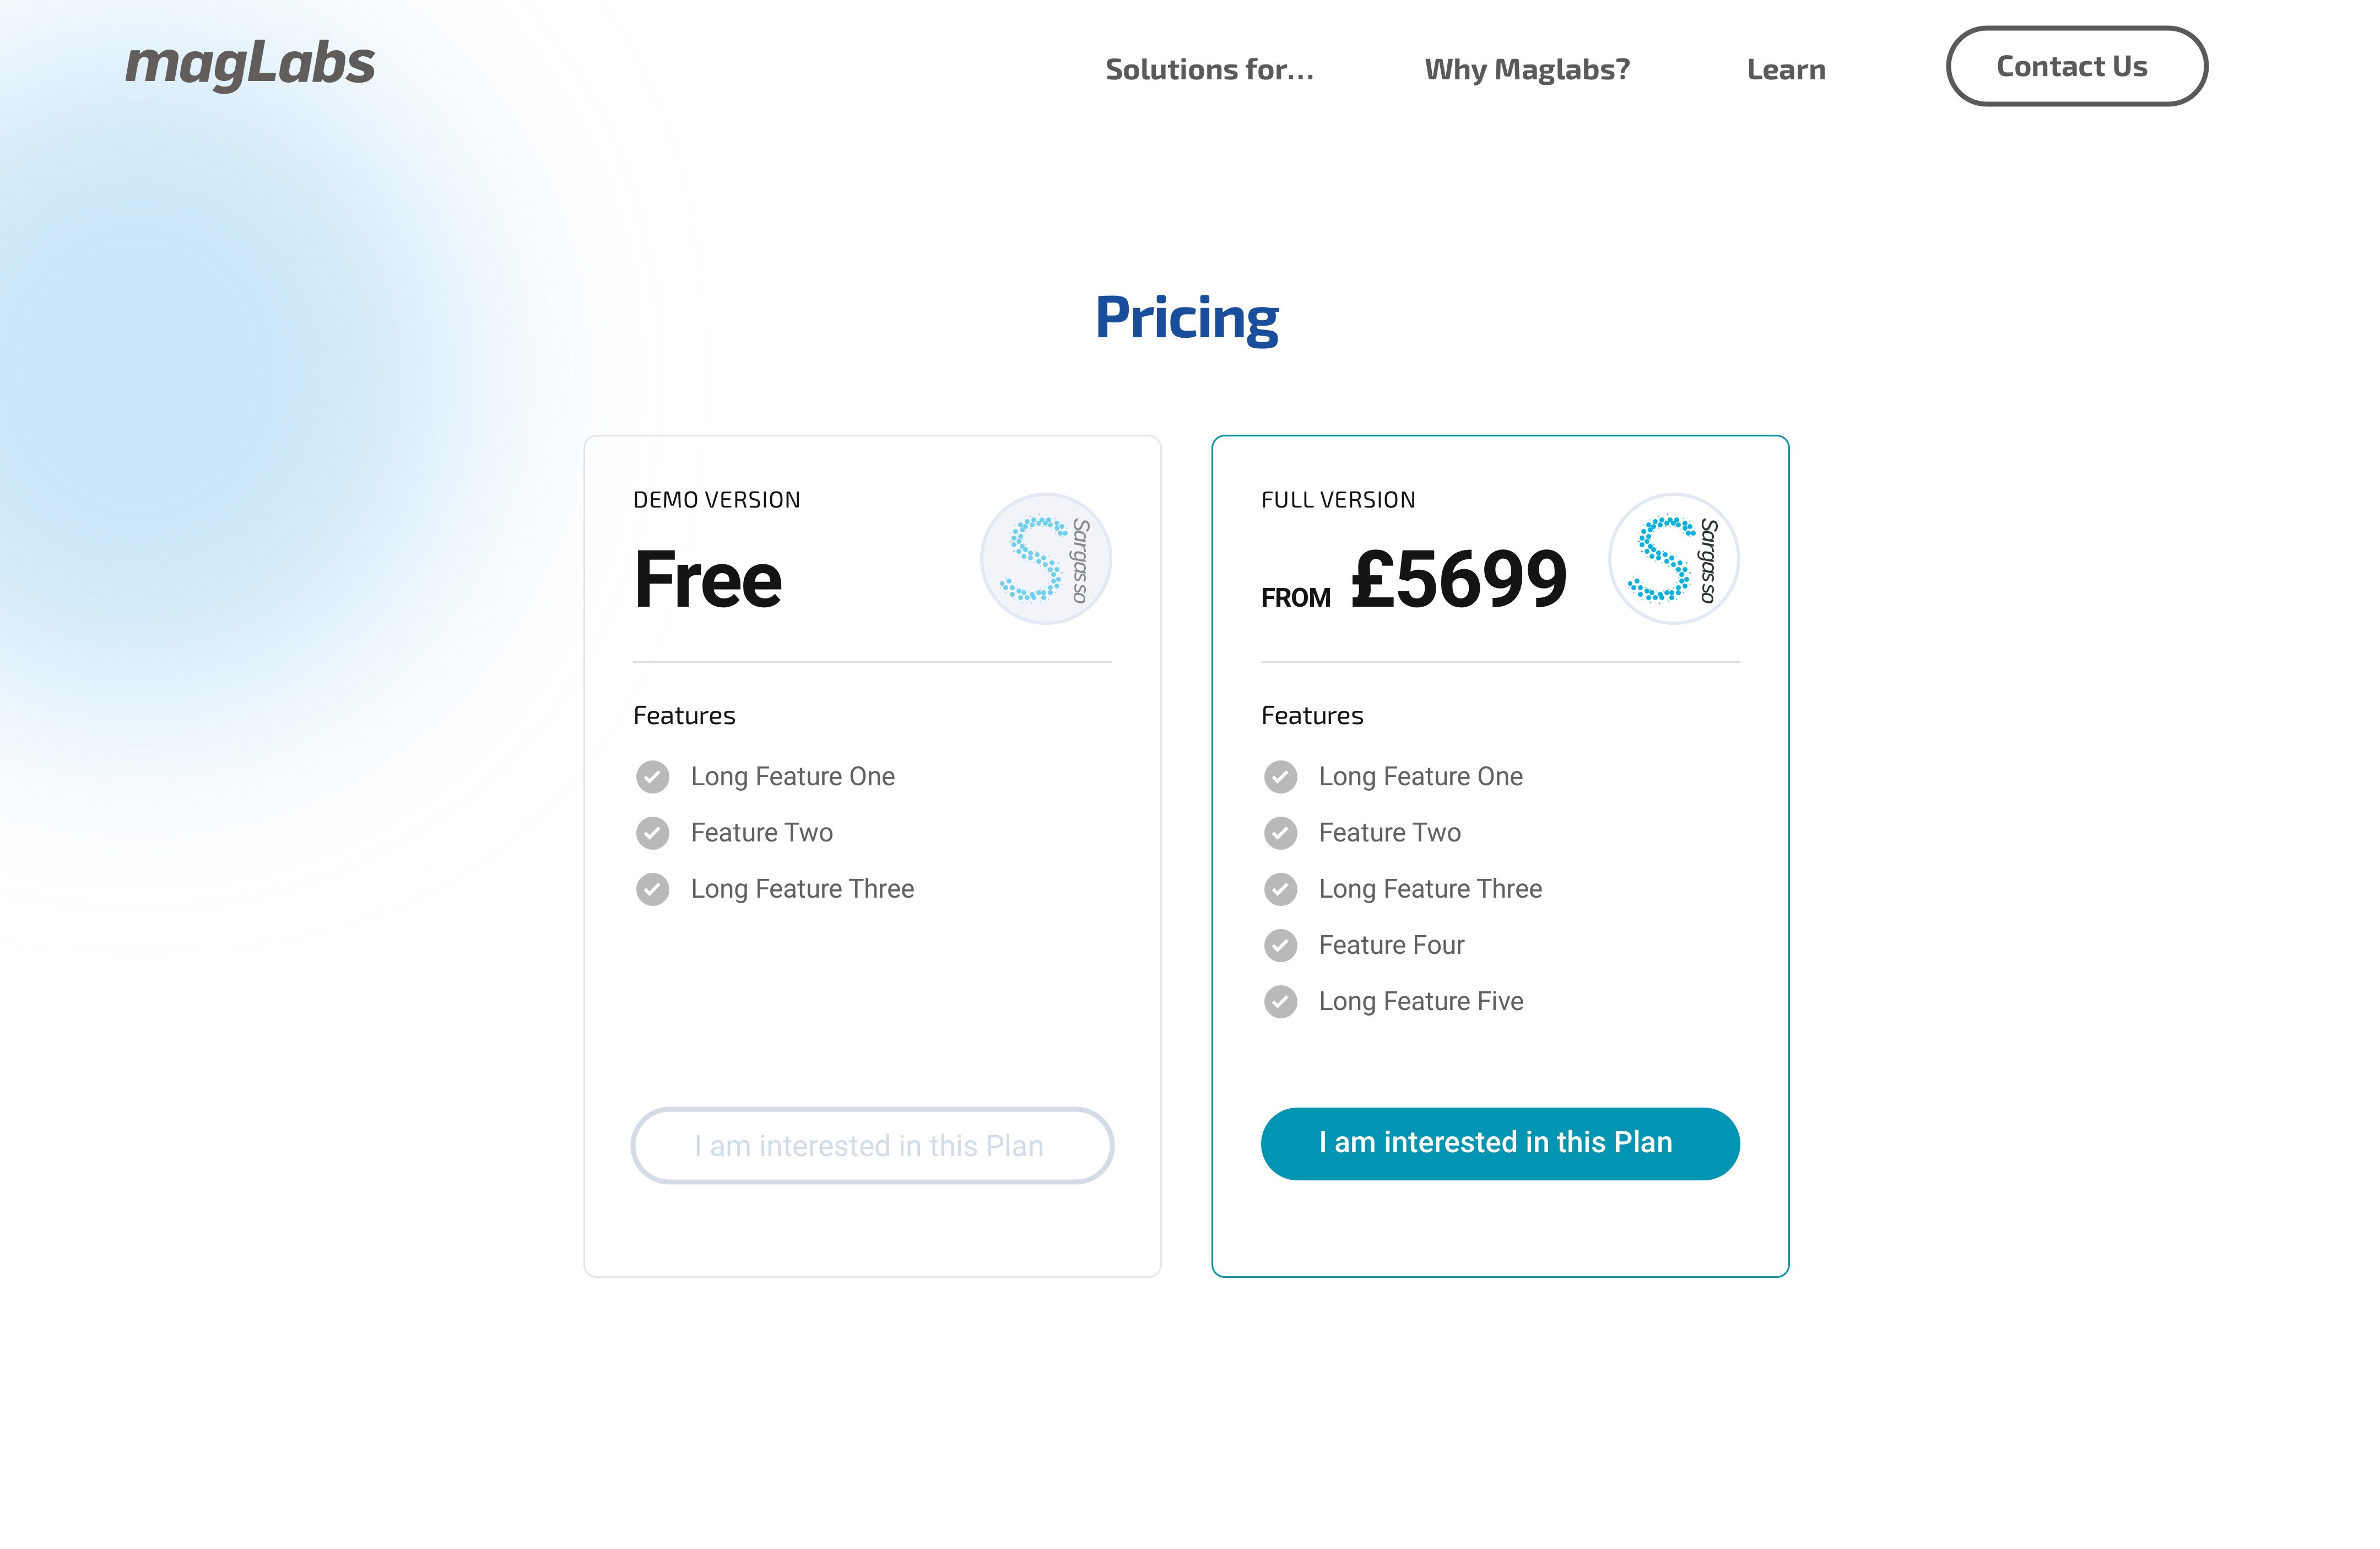2380x1549 pixels.
Task: Open the Learn navigation item
Action: coord(1786,69)
